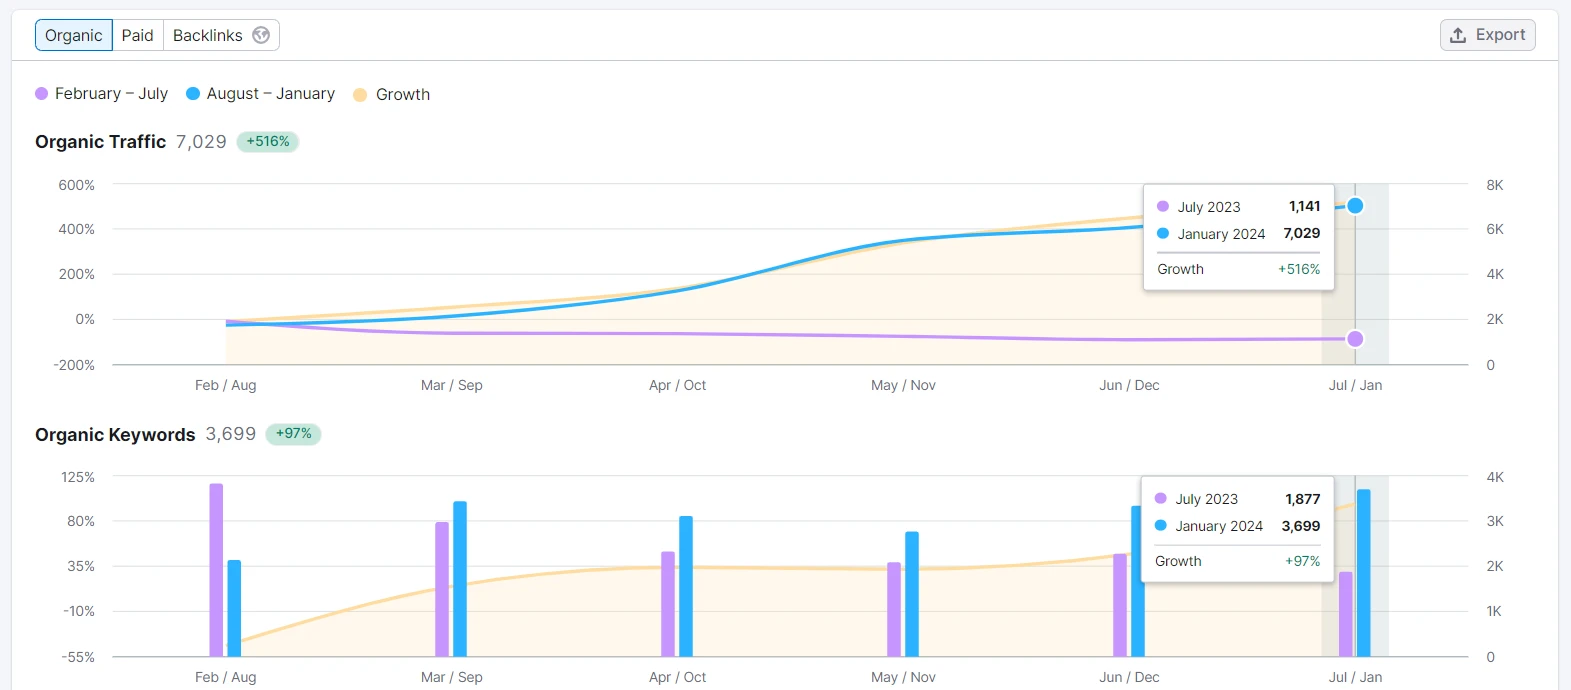Click the purple Feb bar in keywords chart

[216, 570]
